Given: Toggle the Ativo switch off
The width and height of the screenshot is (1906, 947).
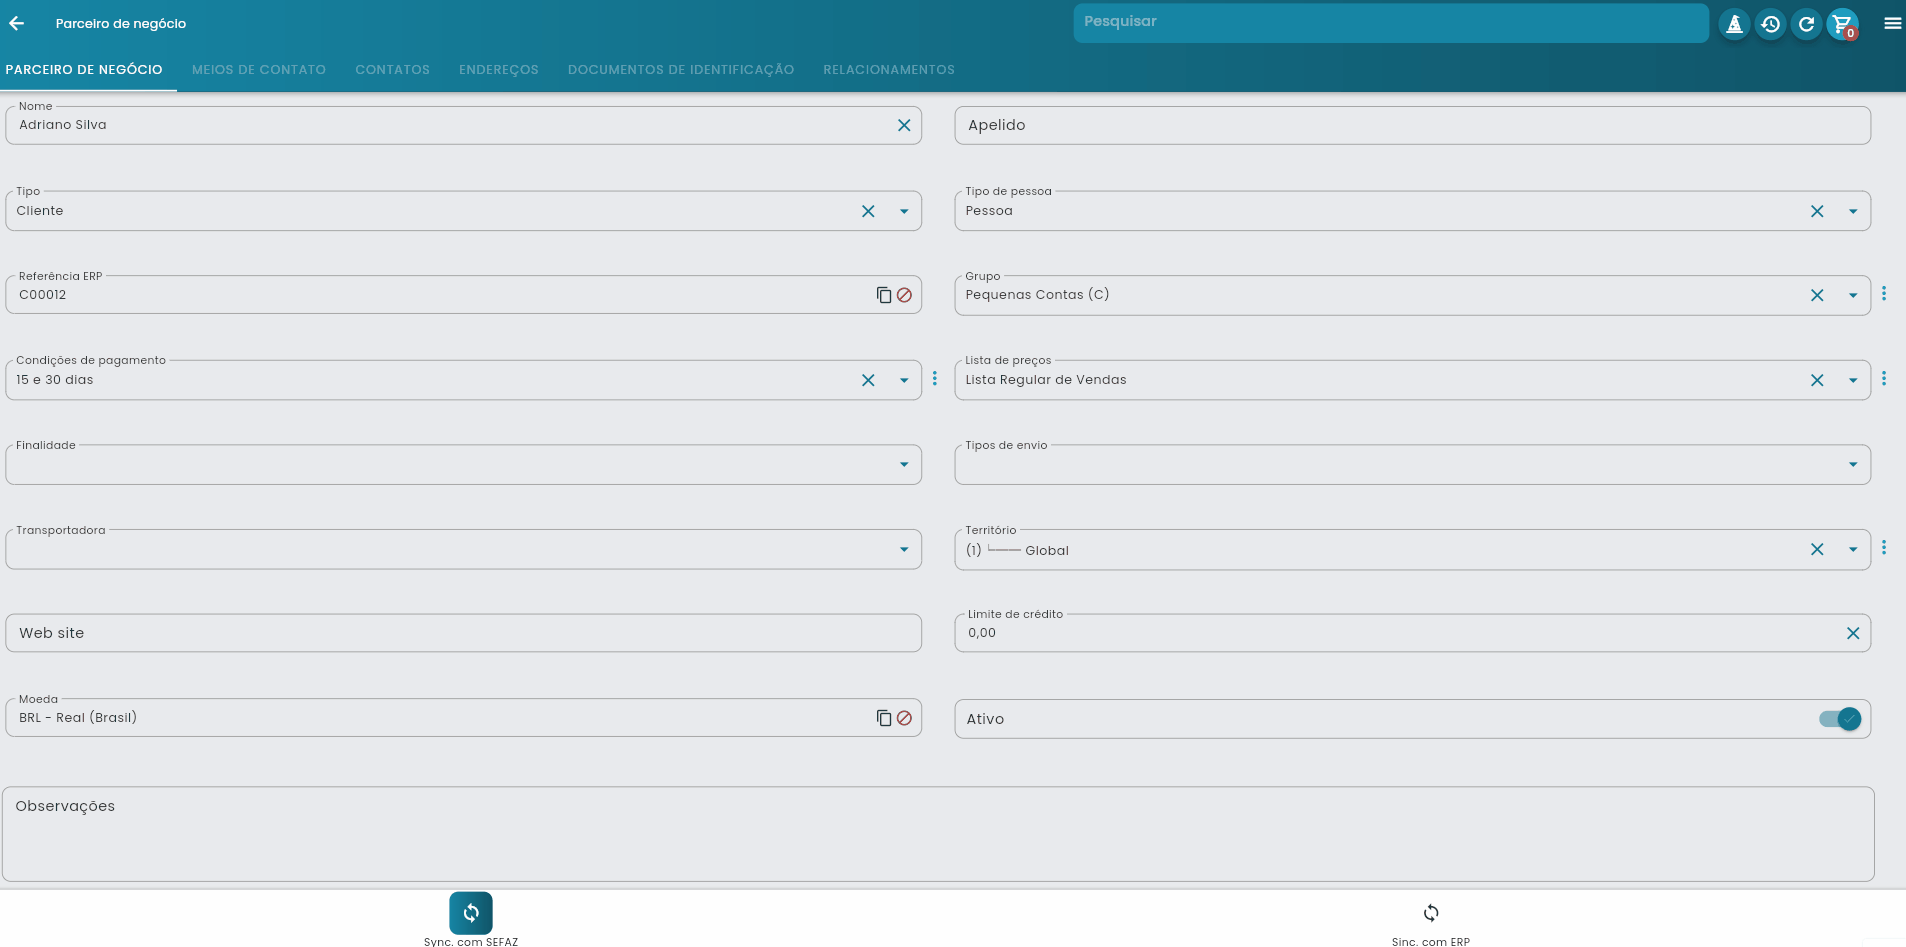Looking at the screenshot, I should click(x=1841, y=719).
